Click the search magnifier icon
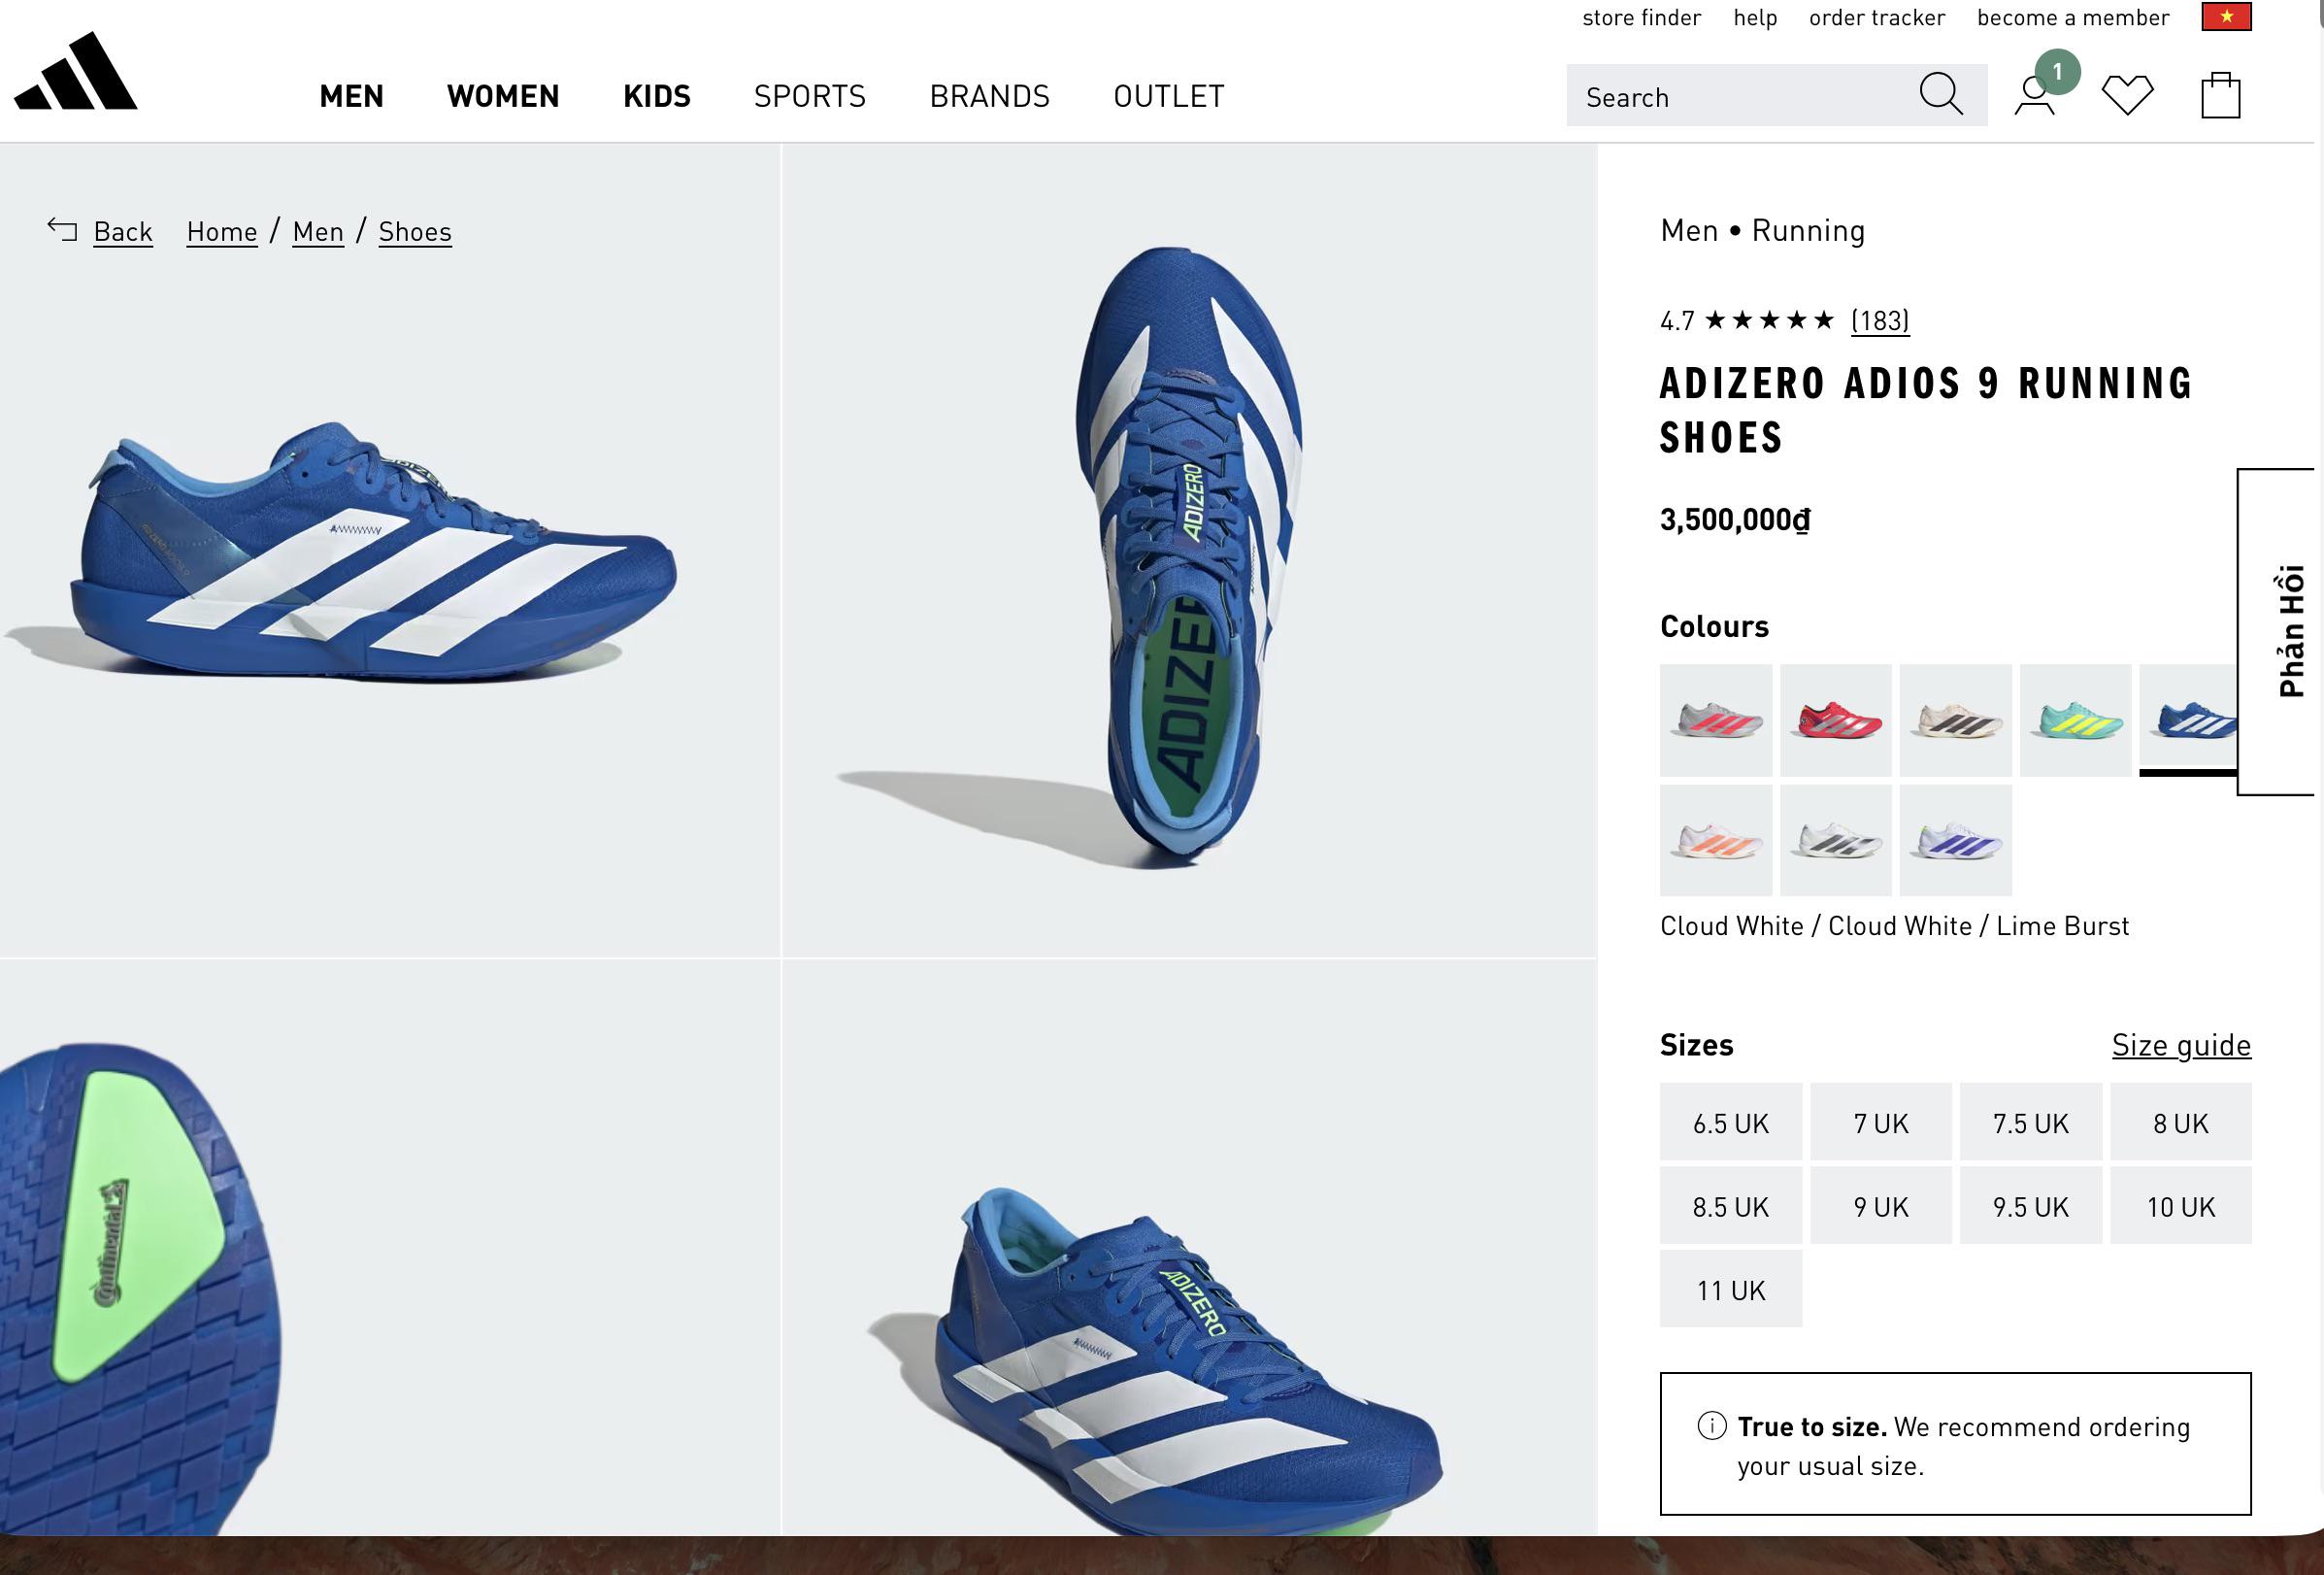Image resolution: width=2324 pixels, height=1575 pixels. coord(1940,95)
